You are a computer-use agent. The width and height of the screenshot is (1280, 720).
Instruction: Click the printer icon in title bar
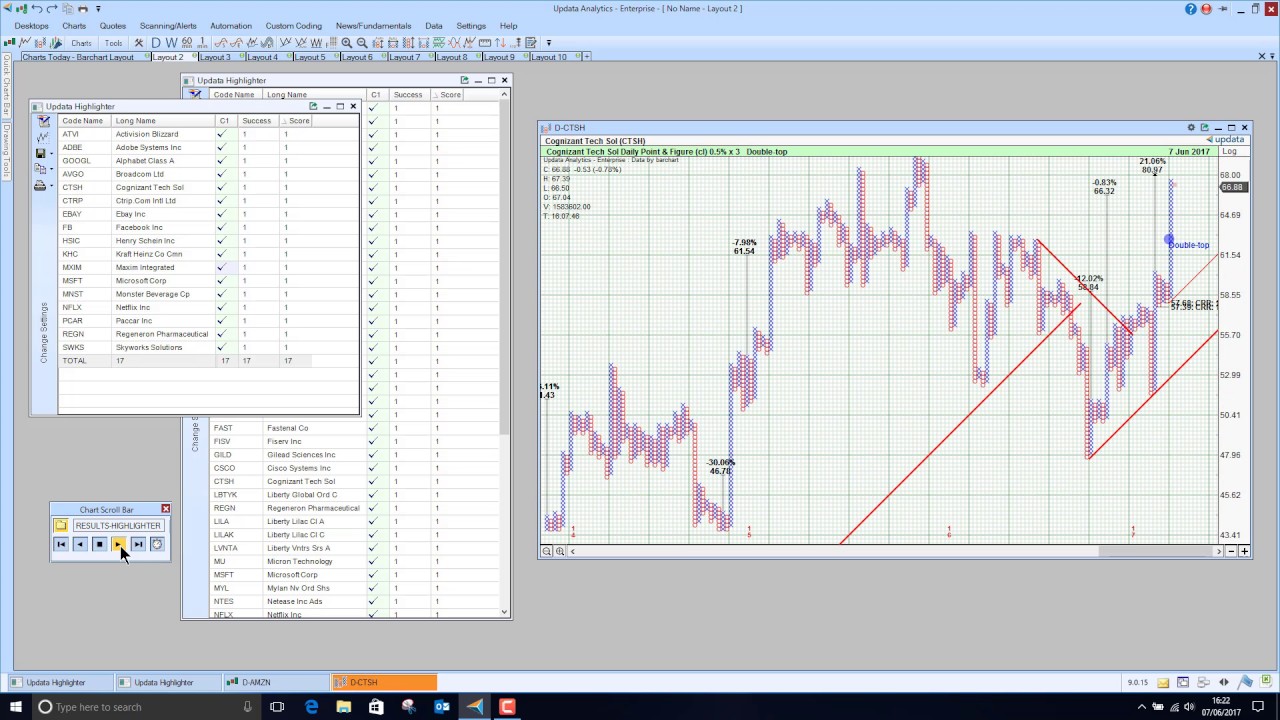tap(81, 9)
